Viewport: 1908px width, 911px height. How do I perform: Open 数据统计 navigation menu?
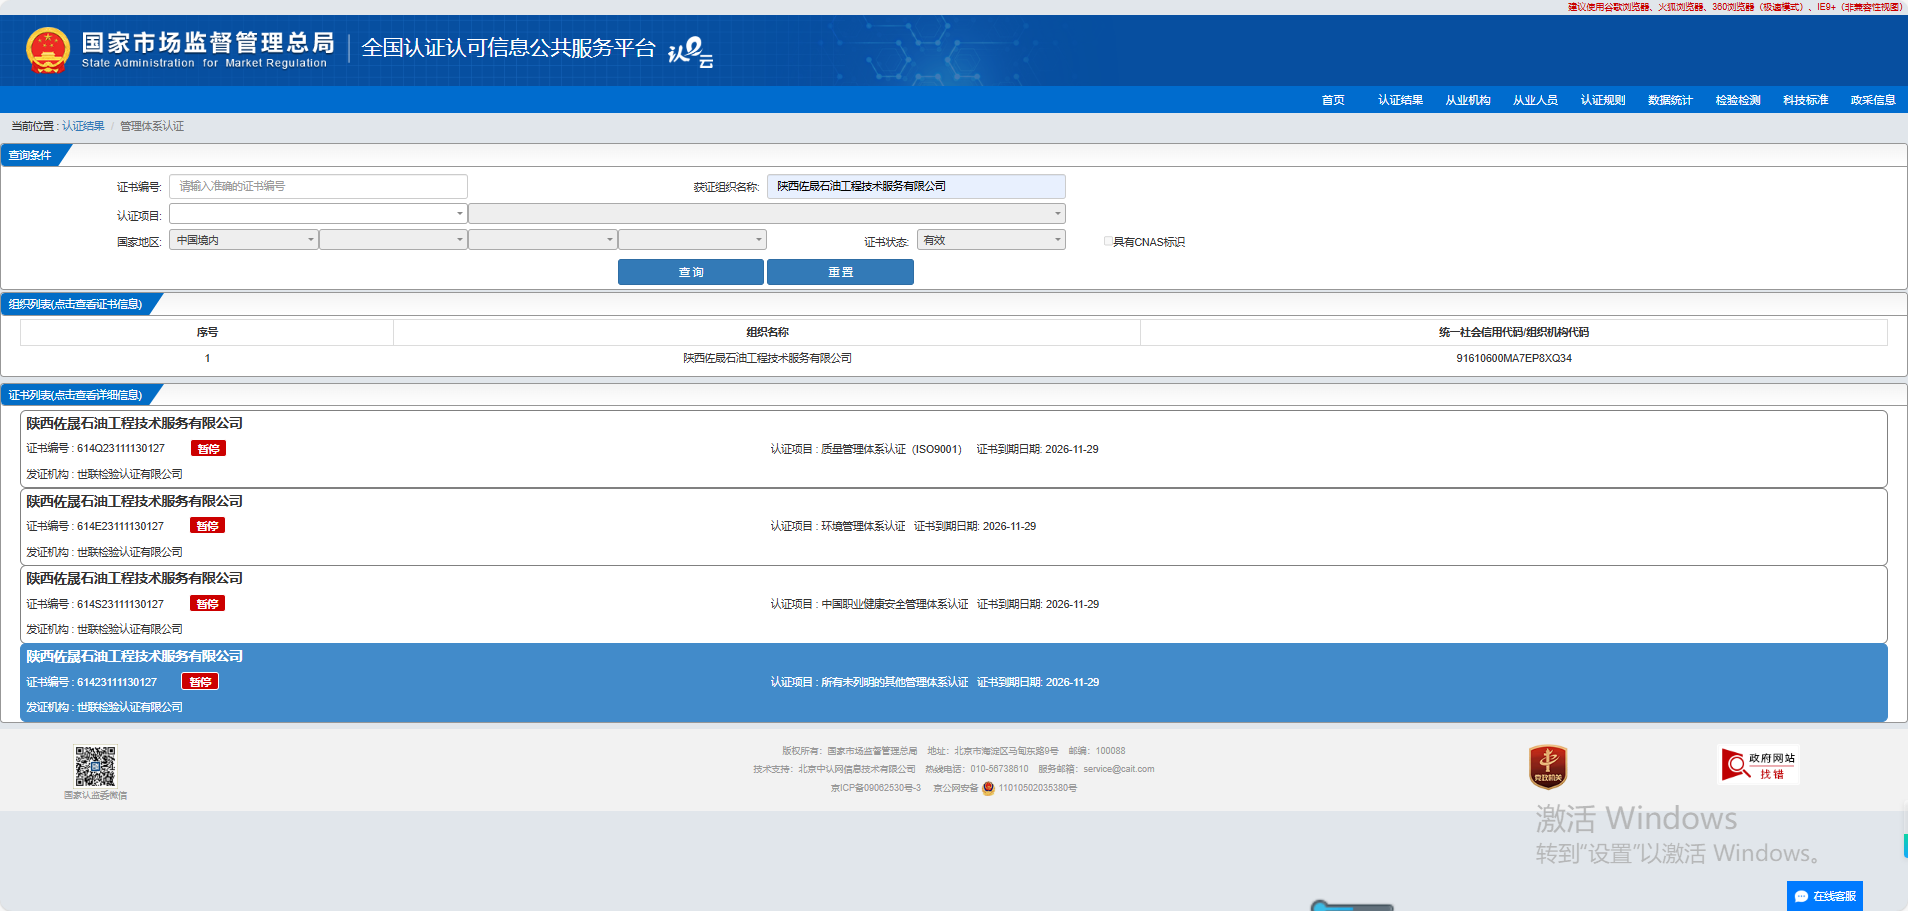point(1670,100)
